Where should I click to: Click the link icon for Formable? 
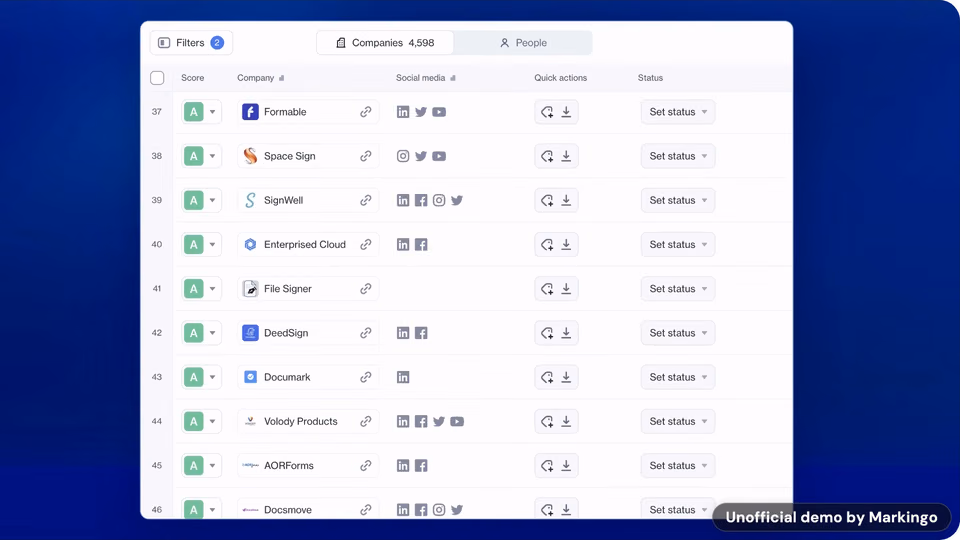pyautogui.click(x=366, y=112)
